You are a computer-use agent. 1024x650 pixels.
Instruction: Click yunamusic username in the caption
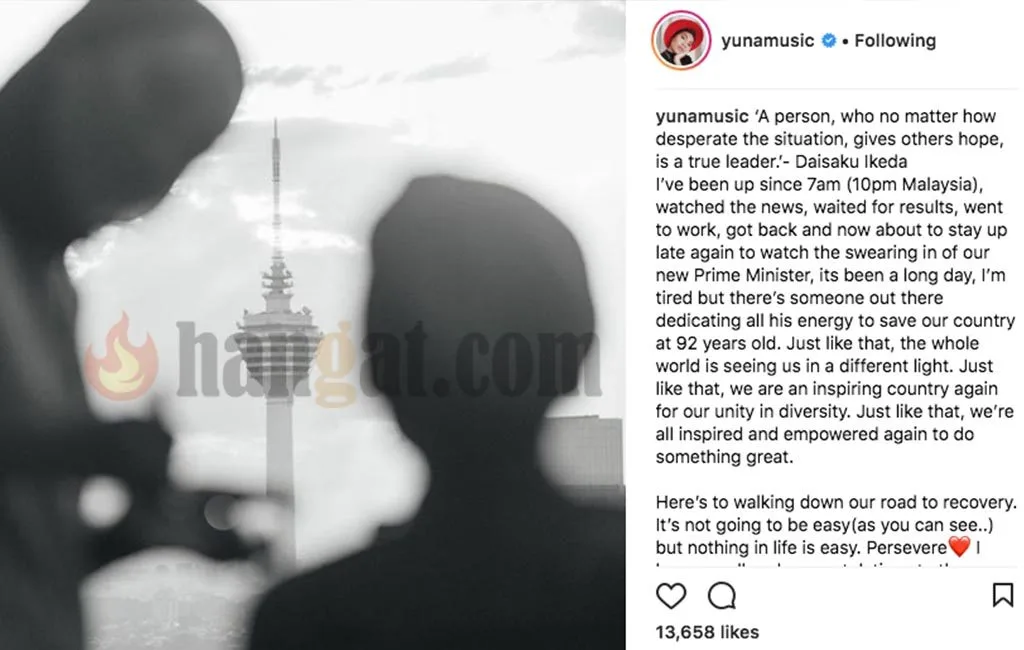702,116
